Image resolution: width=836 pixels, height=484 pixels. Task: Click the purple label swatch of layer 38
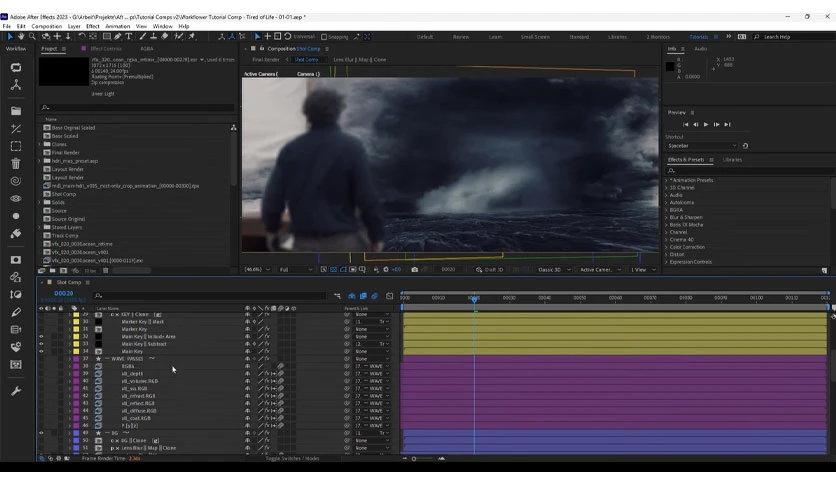[76, 366]
